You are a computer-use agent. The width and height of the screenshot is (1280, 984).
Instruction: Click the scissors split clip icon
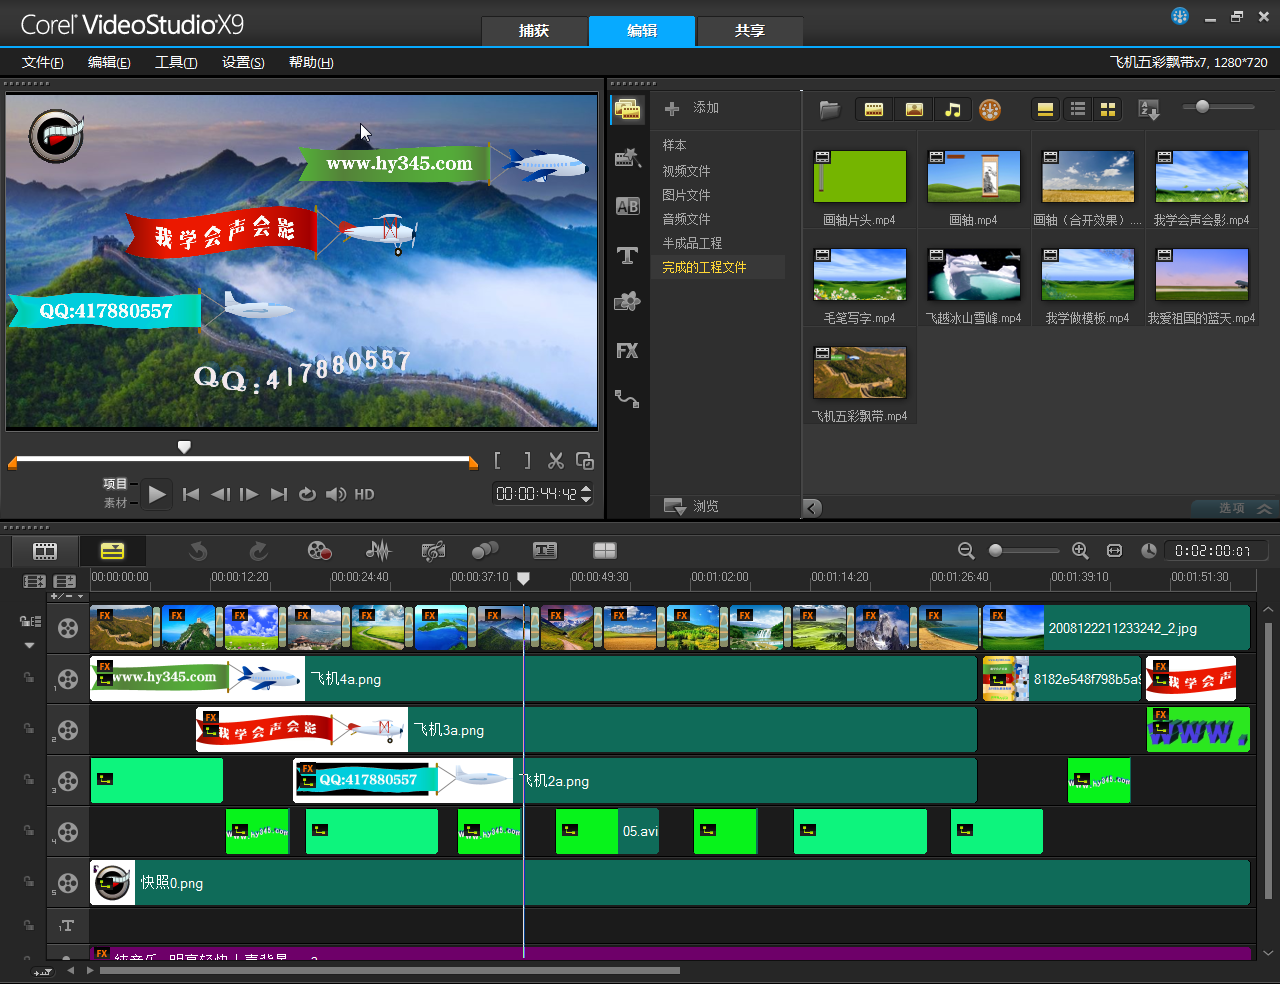[556, 460]
